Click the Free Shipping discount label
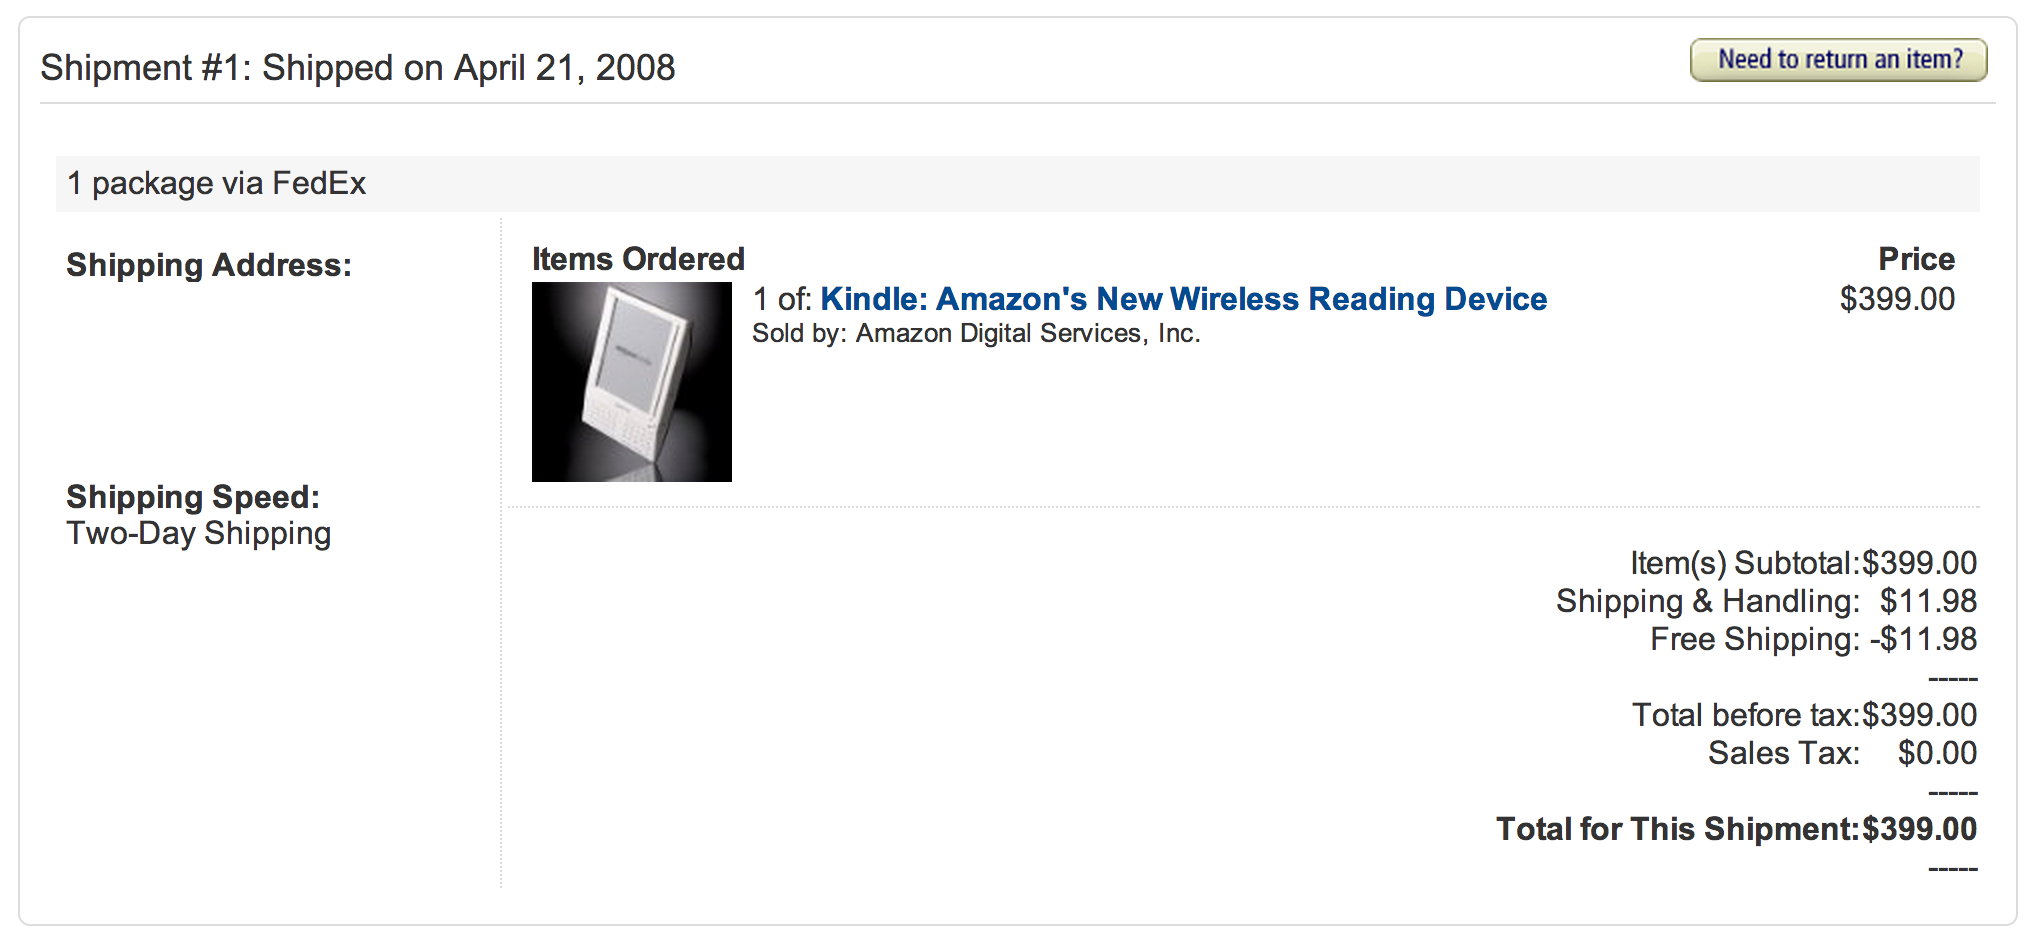 [x=1754, y=639]
